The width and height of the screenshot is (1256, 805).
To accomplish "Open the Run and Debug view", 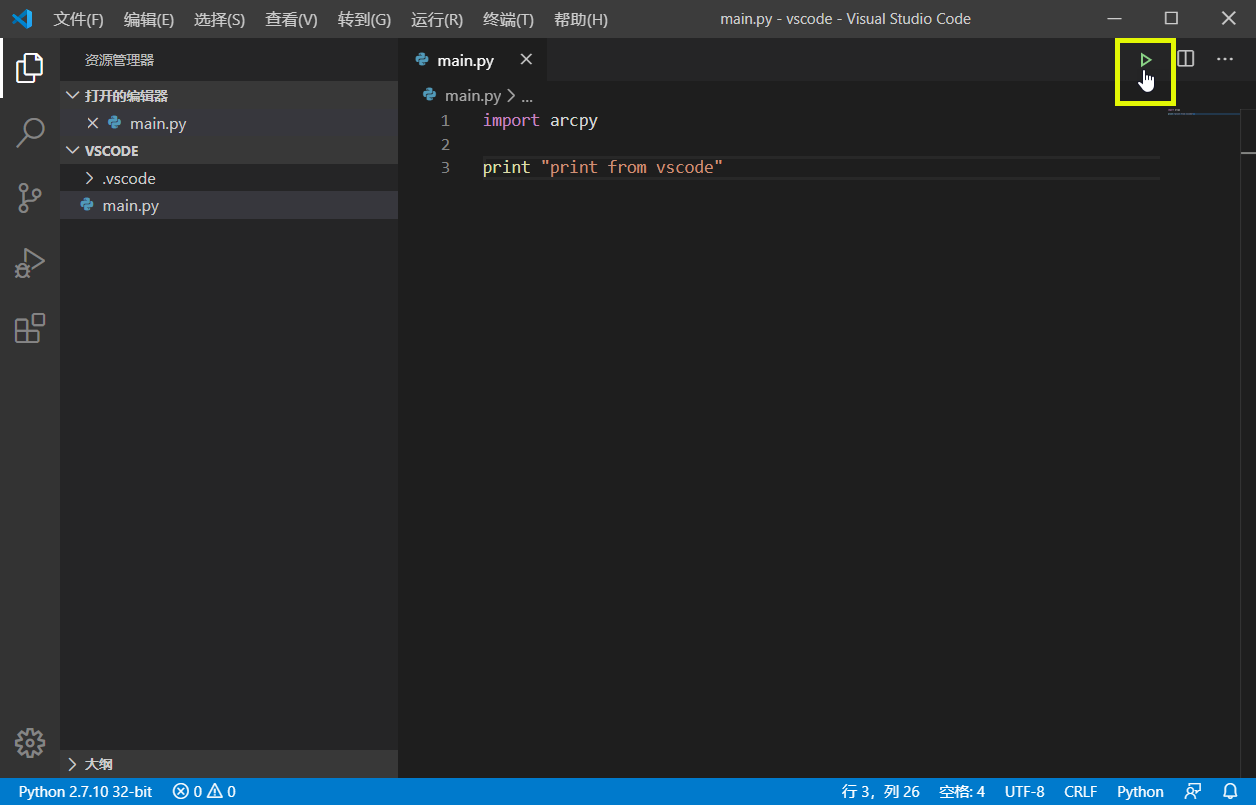I will (x=30, y=263).
